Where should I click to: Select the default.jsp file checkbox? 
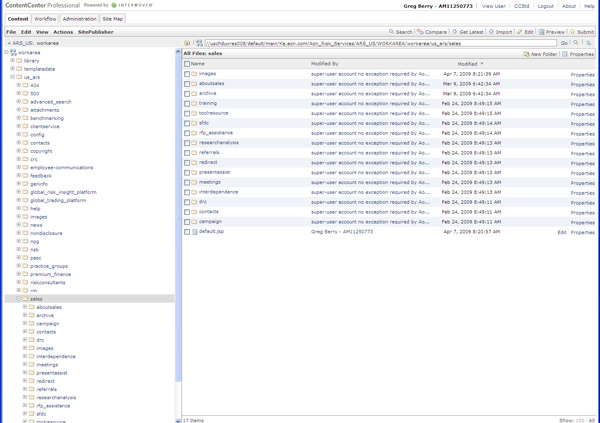187,231
